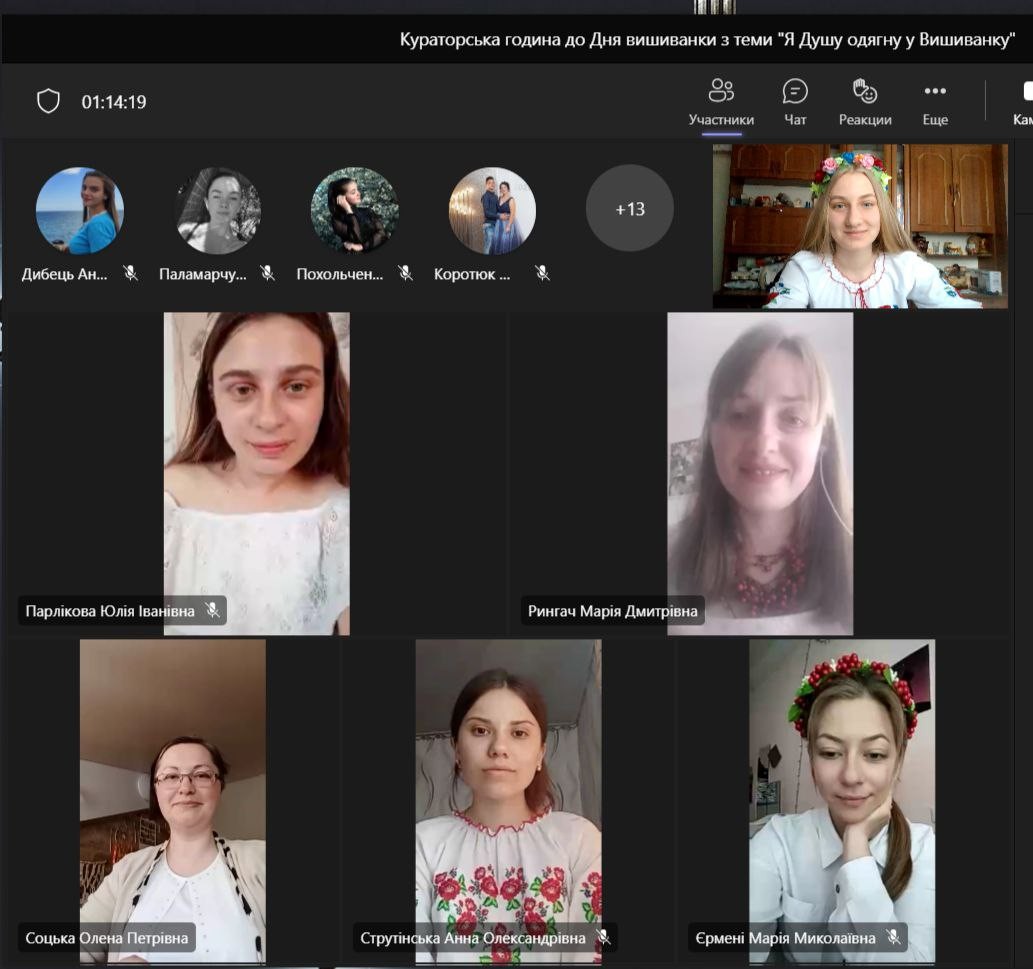Click the Струтінська Анна Олександрівна name label
This screenshot has width=1033, height=969.
tap(472, 937)
